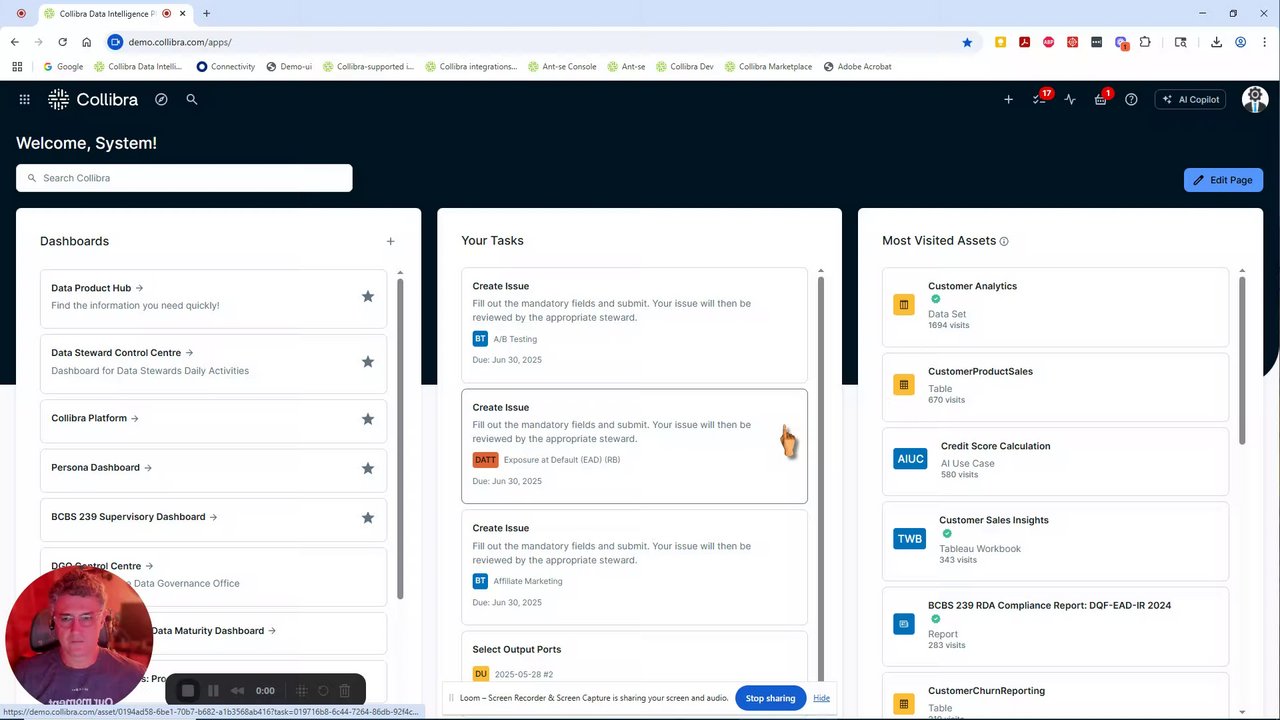Go back with the browser back arrow
The height and width of the screenshot is (720, 1280).
pos(15,42)
